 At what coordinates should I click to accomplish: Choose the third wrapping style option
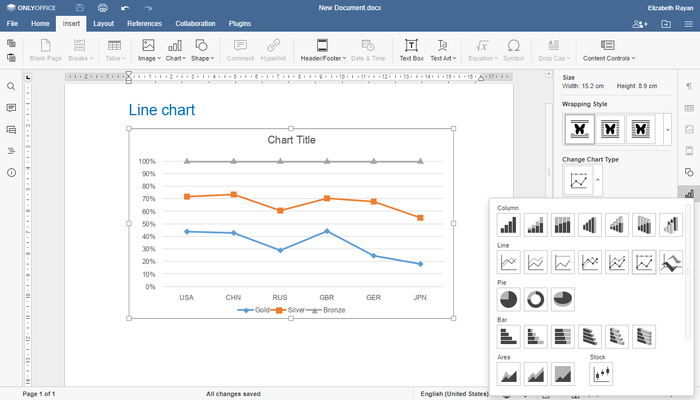click(x=643, y=128)
